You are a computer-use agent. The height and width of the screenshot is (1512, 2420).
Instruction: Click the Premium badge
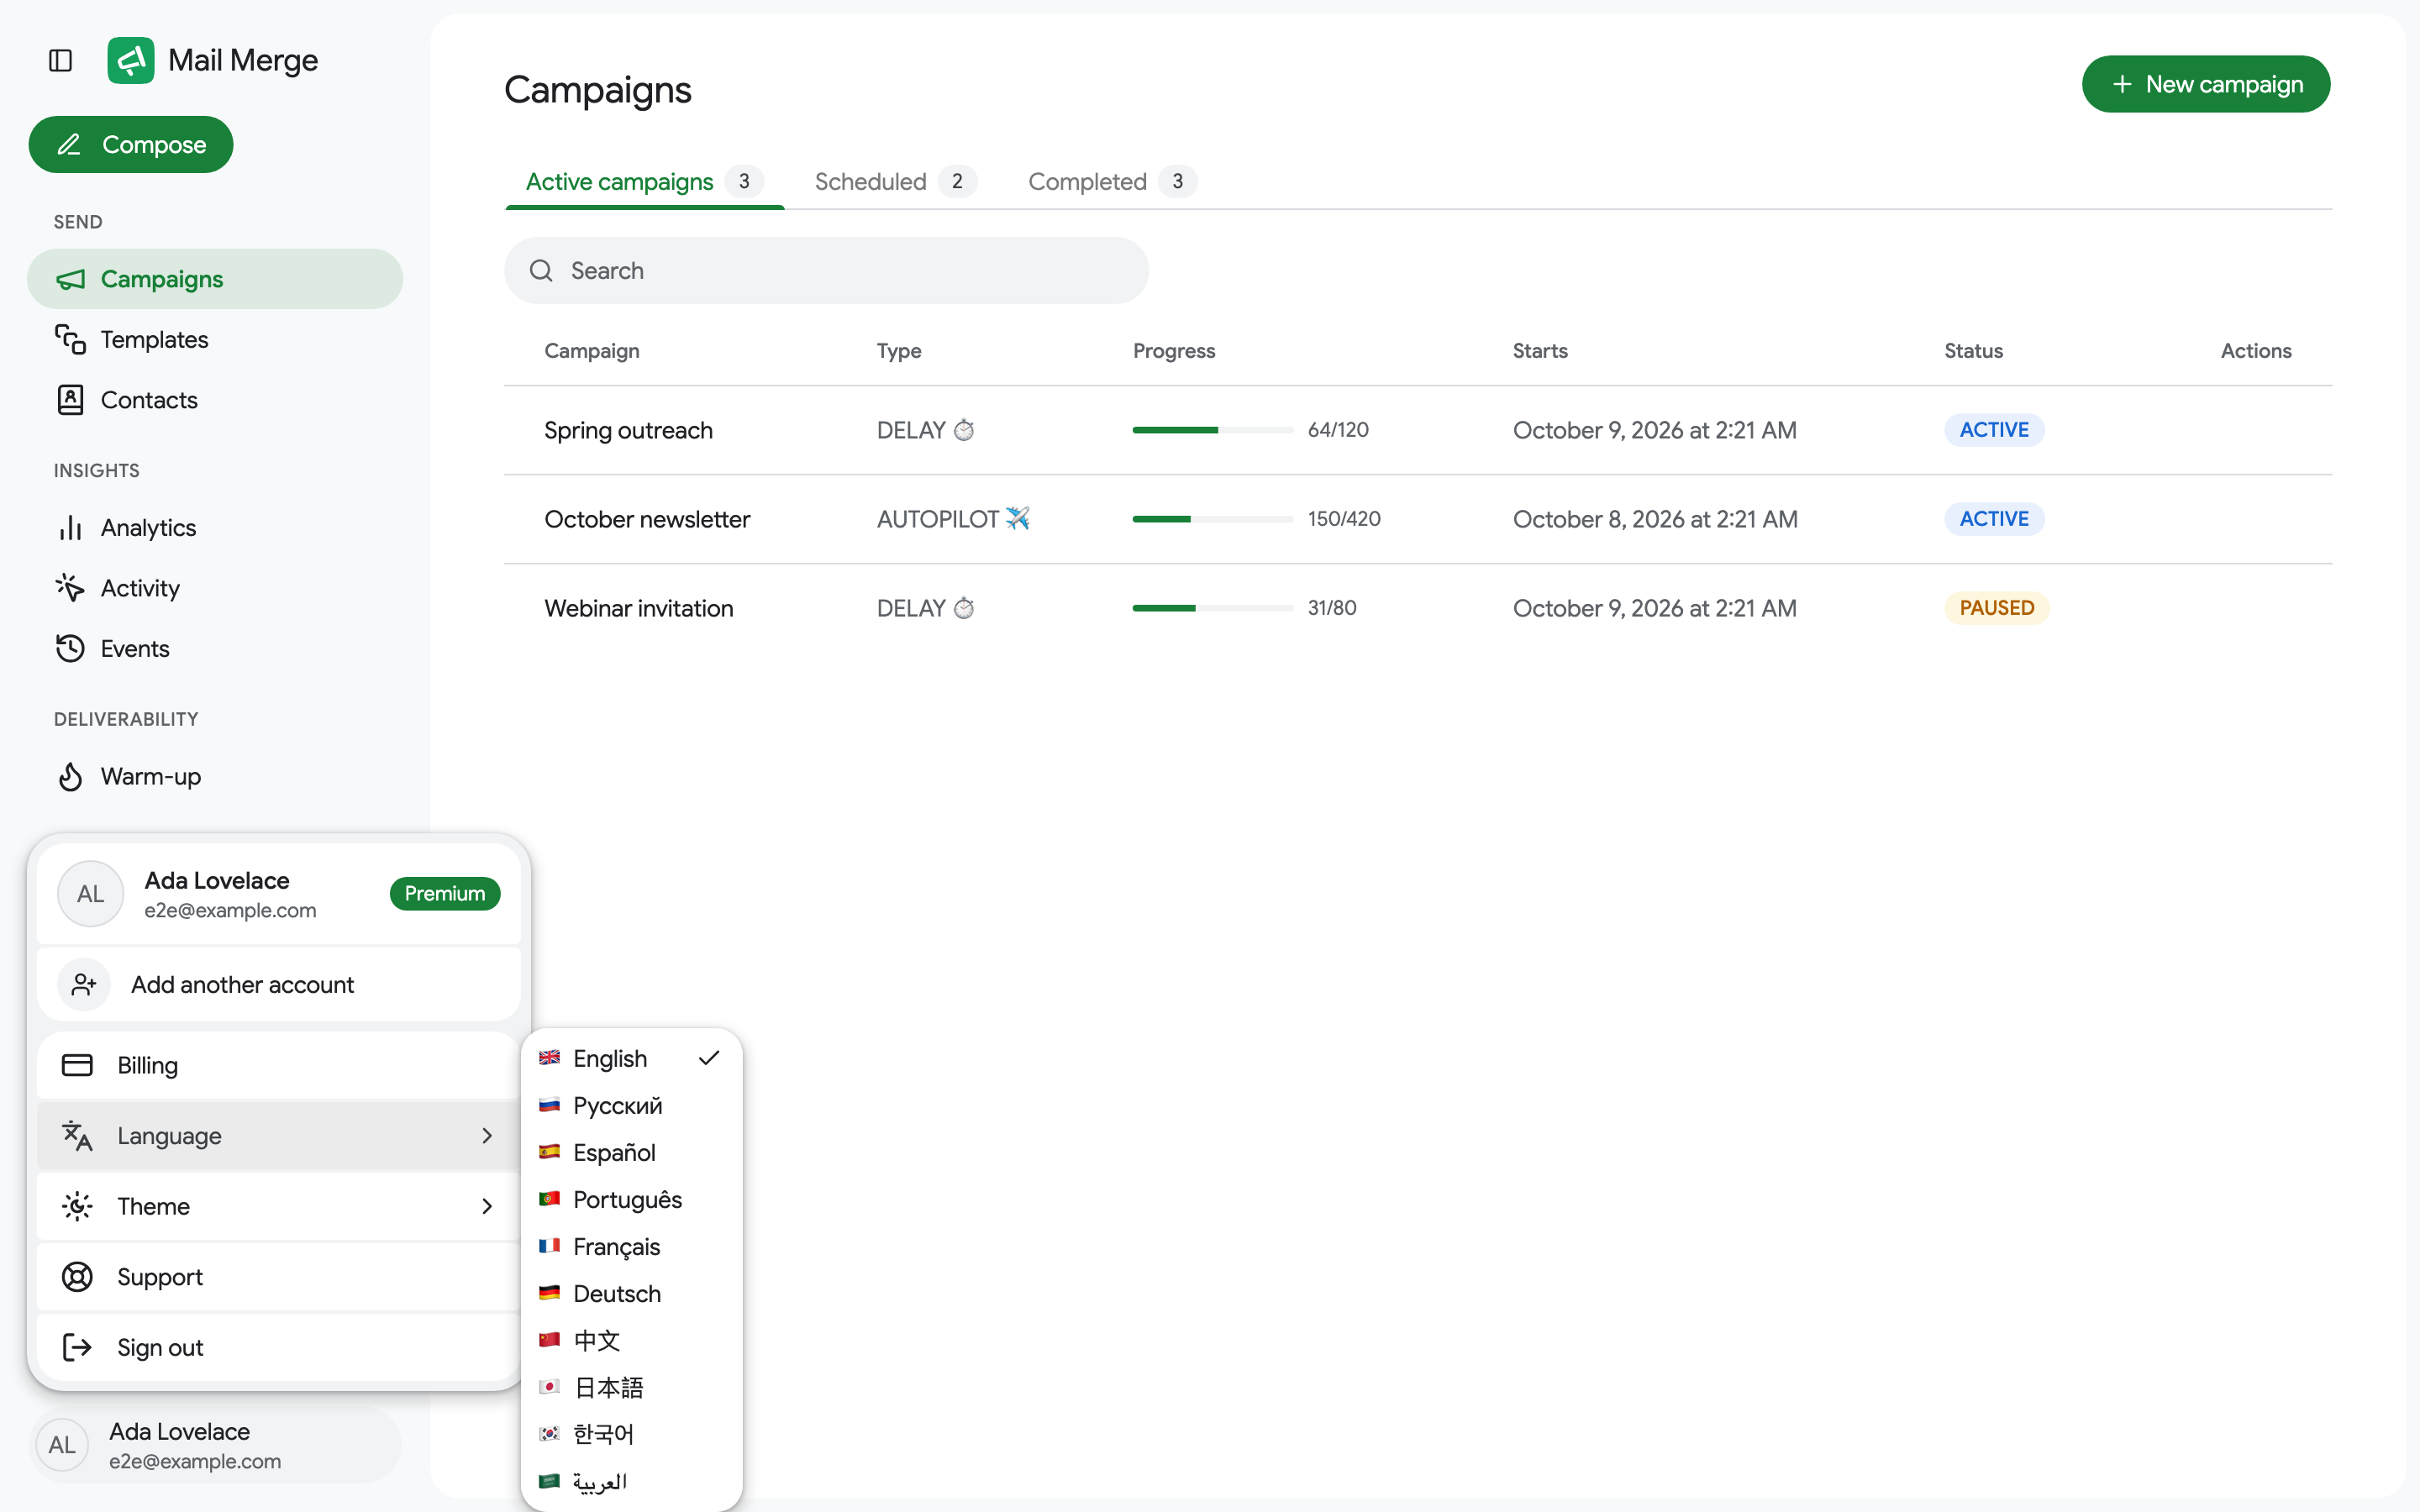coord(445,894)
